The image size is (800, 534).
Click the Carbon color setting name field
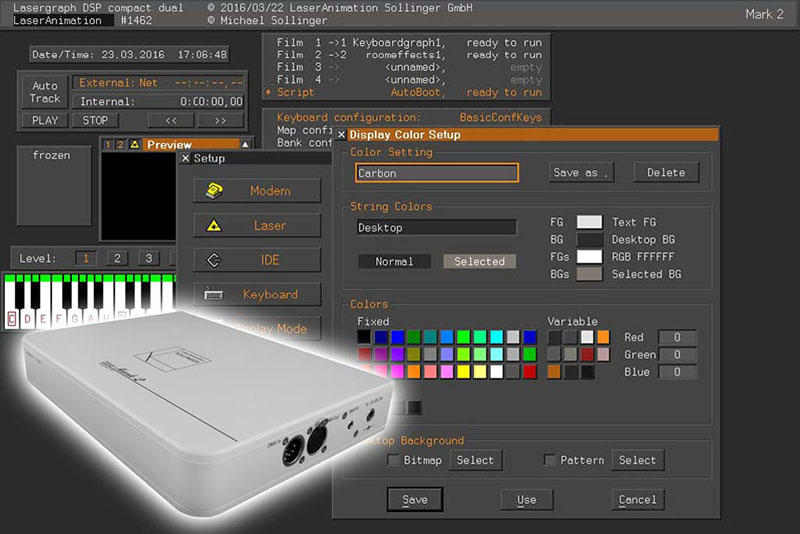click(x=437, y=173)
